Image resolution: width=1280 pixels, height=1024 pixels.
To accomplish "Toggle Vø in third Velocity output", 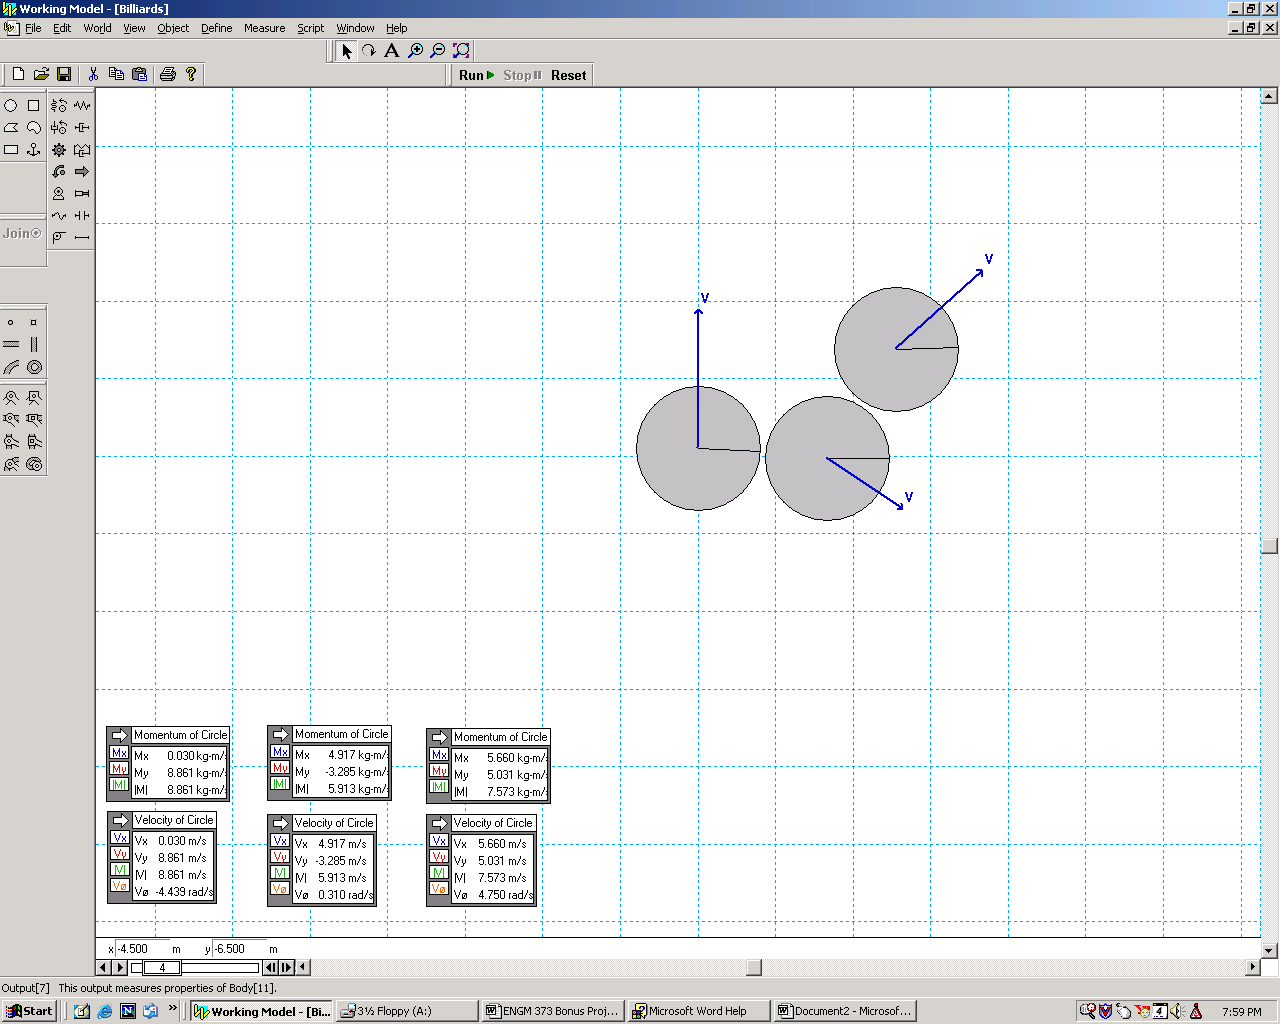I will (439, 888).
